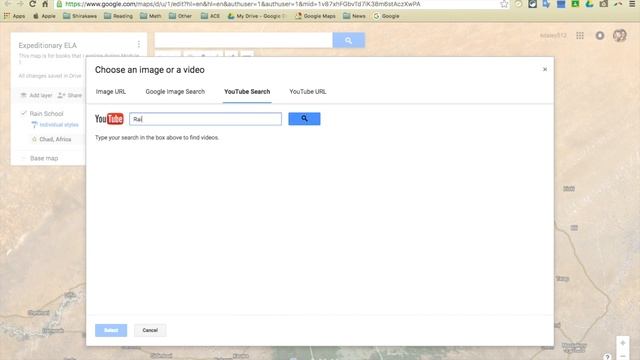Select the YouTube Search tab
This screenshot has height=360, width=640.
click(x=247, y=92)
